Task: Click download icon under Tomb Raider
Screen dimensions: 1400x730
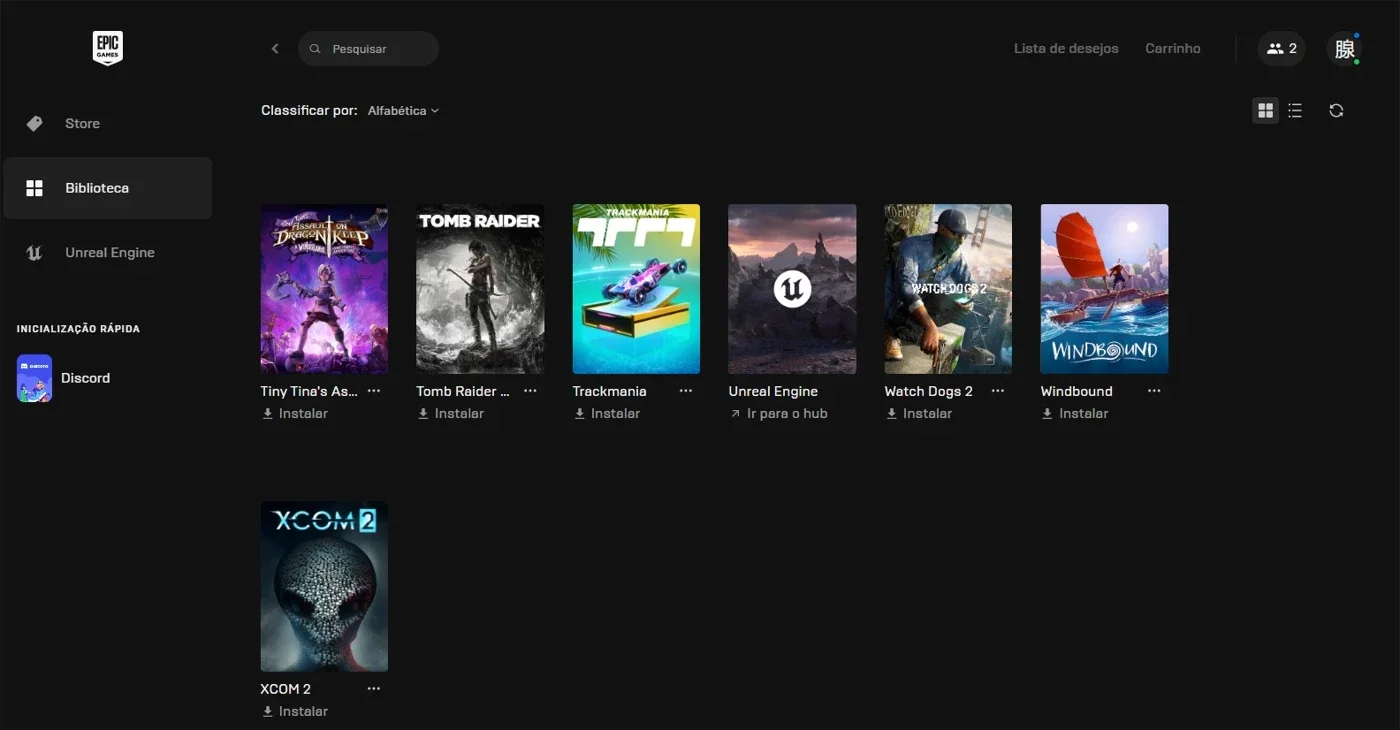Action: coord(423,414)
